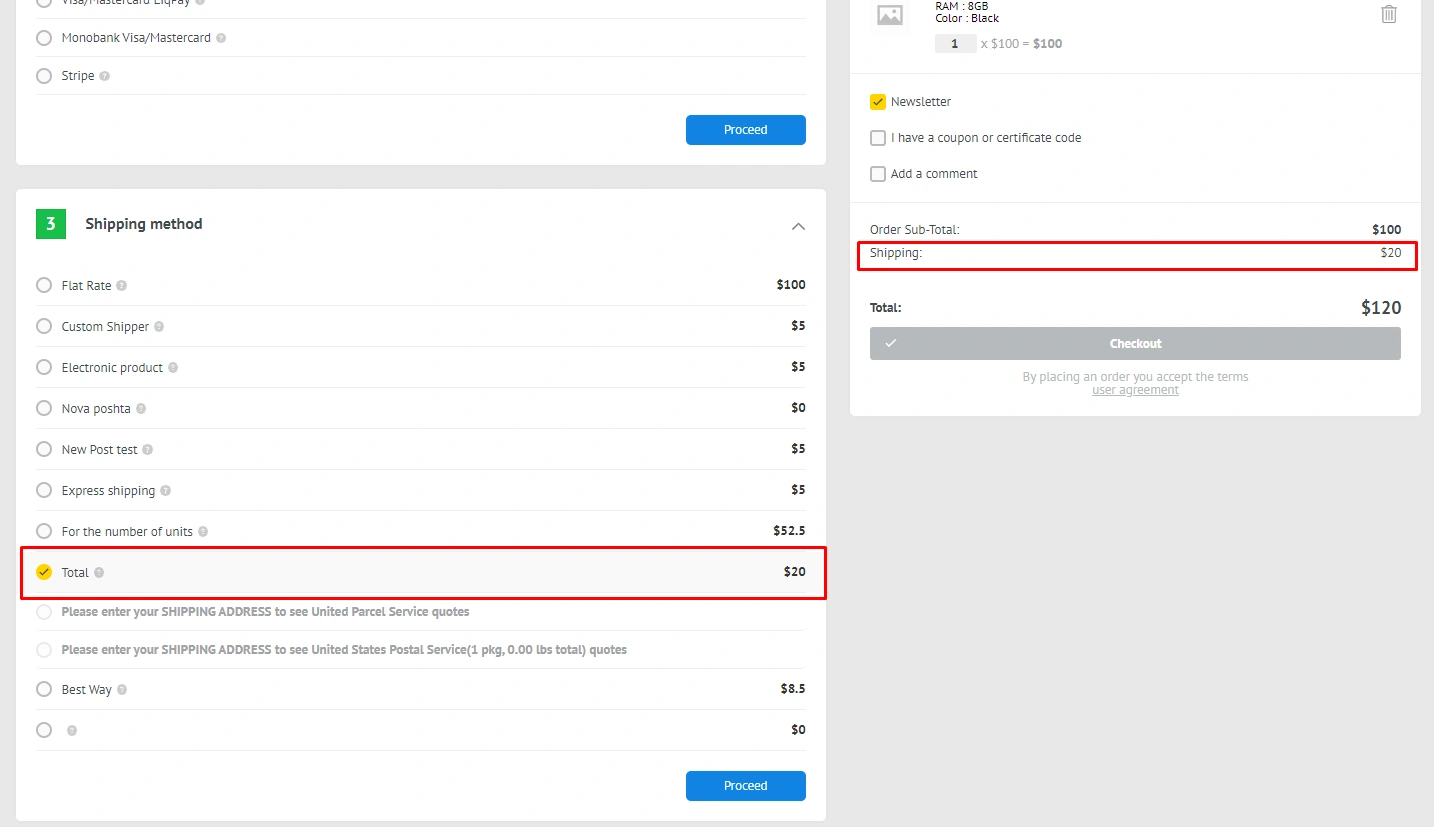Click the trash icon to remove cart item
This screenshot has width=1434, height=827.
(1388, 14)
